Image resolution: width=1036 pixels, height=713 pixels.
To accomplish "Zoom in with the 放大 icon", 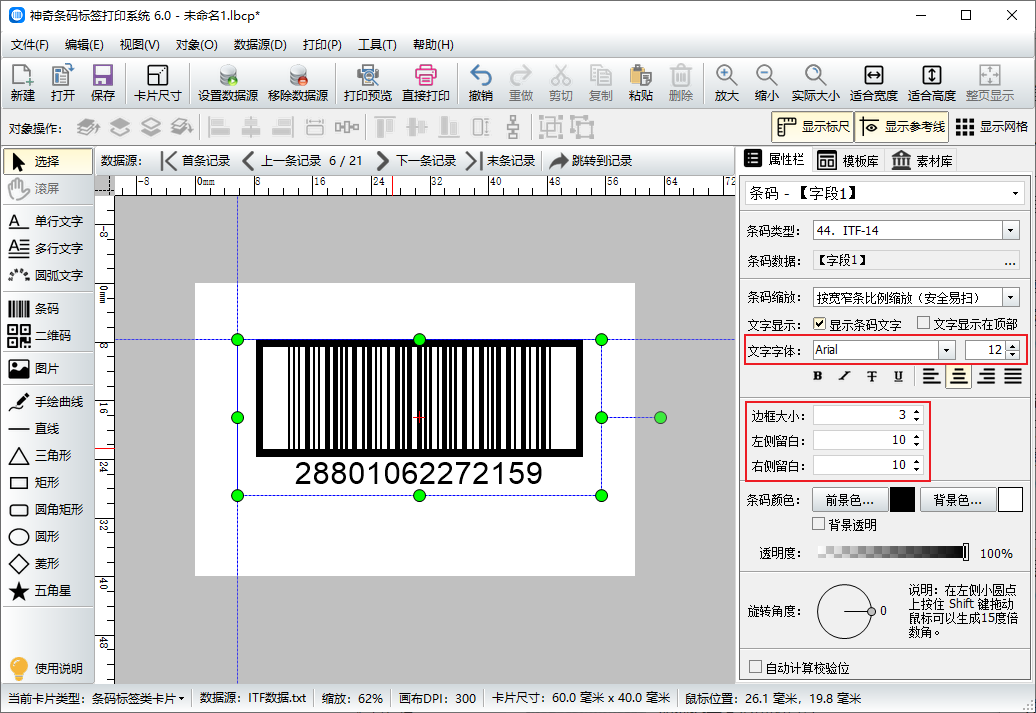I will pos(726,83).
